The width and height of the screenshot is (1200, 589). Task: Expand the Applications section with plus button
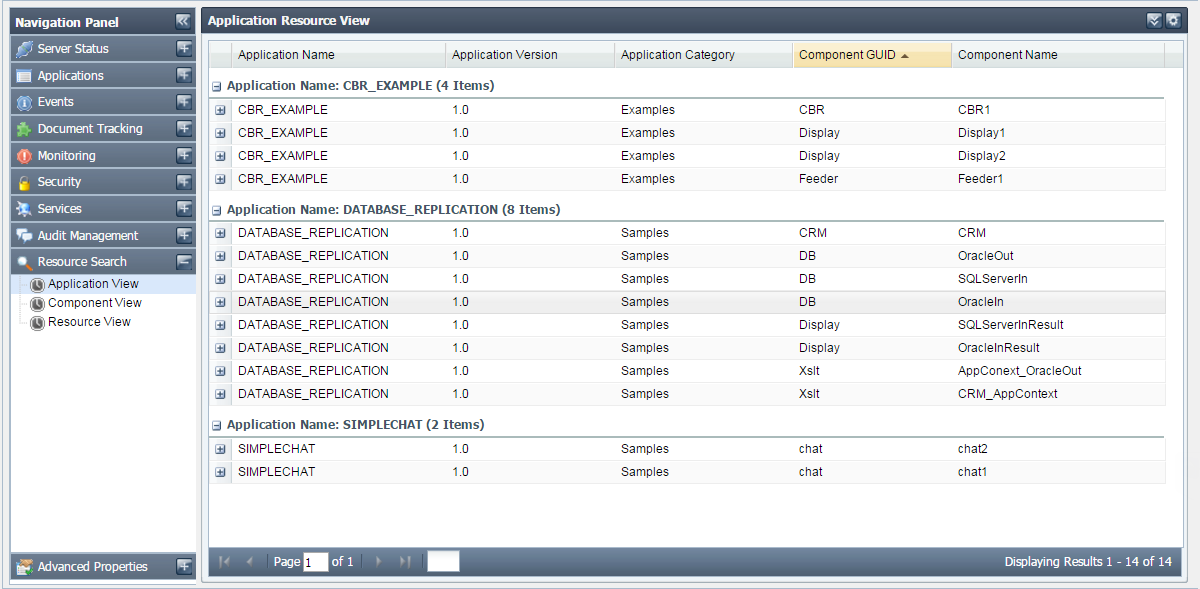pos(184,75)
